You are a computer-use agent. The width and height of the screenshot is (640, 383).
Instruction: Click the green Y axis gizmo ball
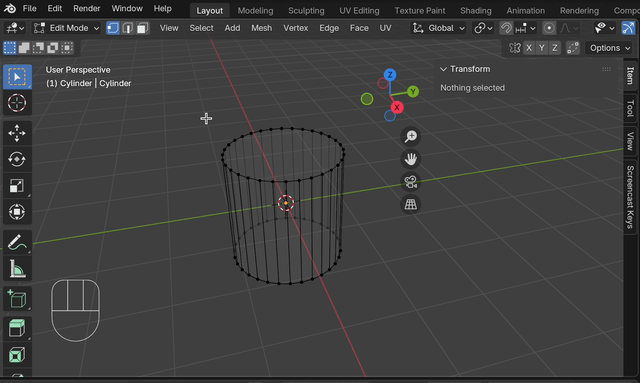[413, 91]
